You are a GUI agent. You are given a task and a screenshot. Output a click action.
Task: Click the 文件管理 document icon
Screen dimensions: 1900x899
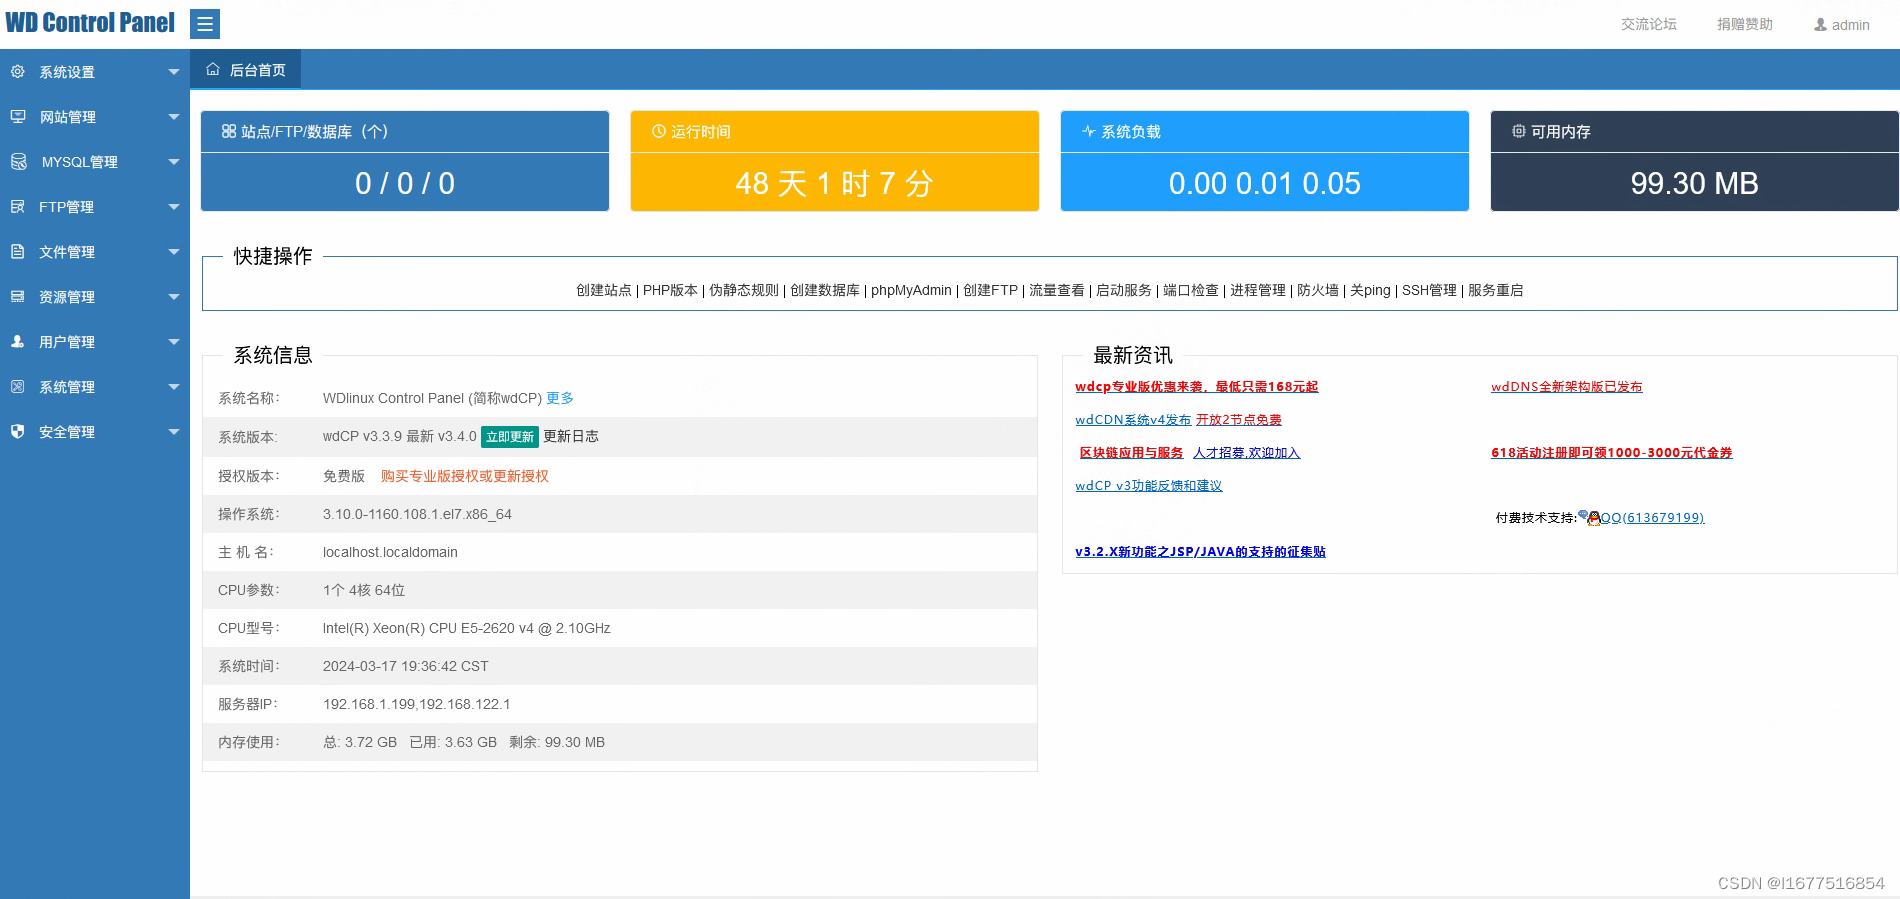(x=17, y=252)
